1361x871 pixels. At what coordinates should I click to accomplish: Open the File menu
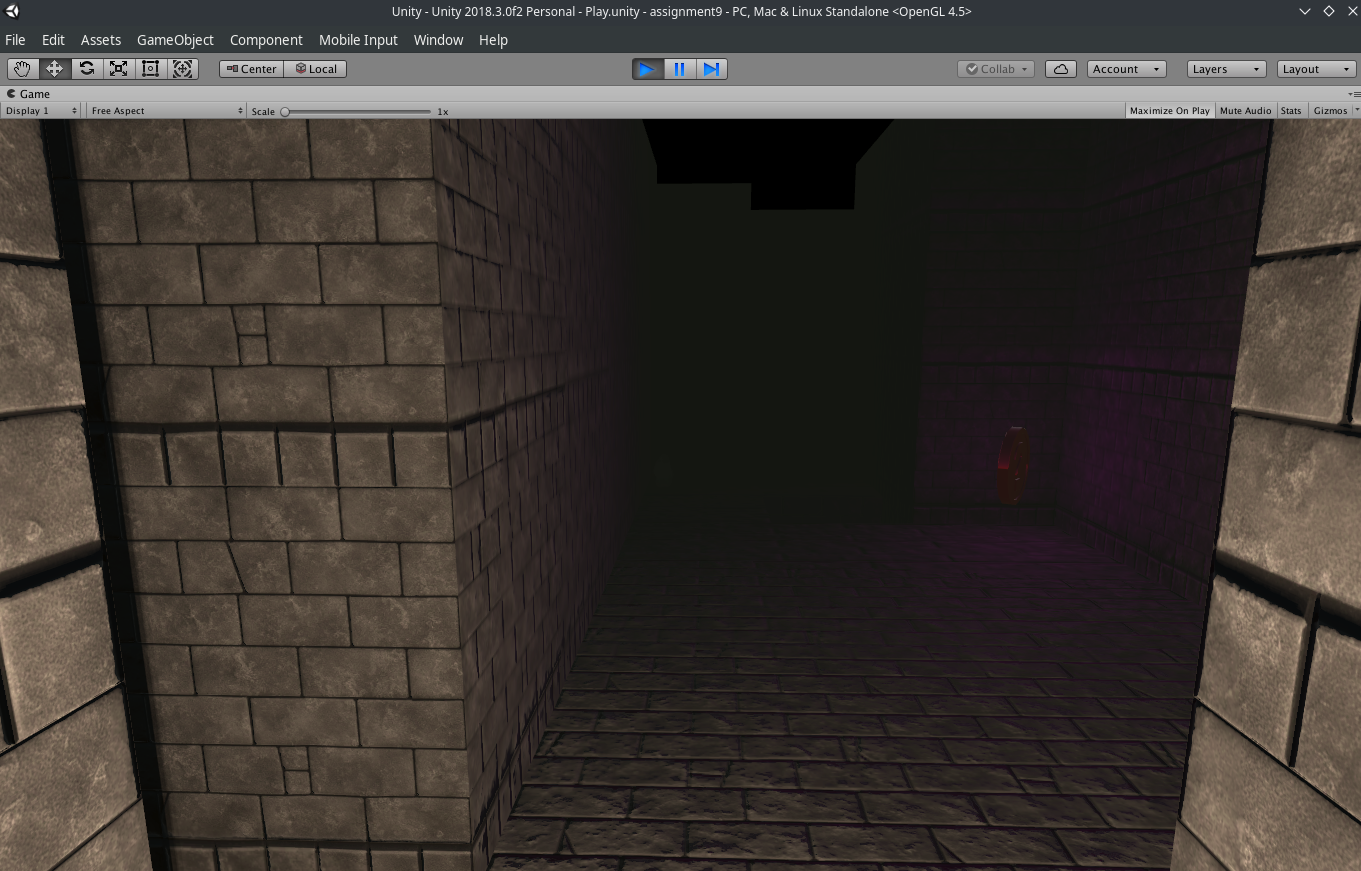[15, 40]
